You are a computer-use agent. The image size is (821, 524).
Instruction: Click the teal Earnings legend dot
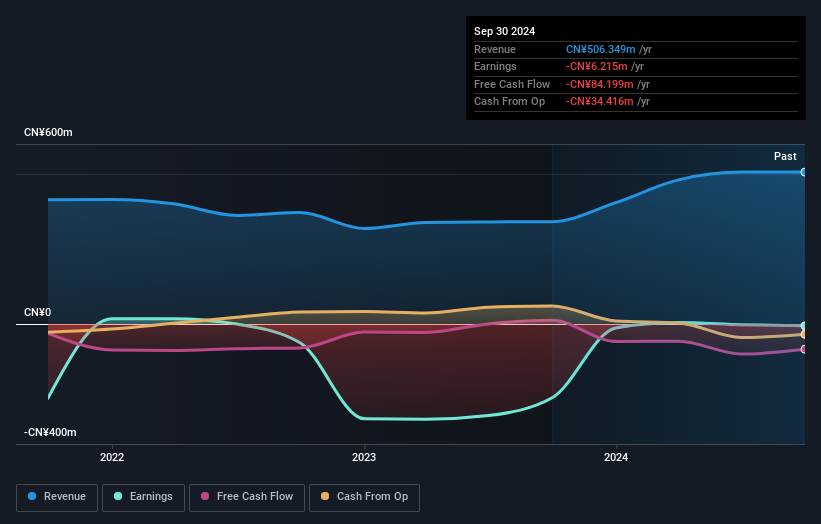pyautogui.click(x=118, y=496)
